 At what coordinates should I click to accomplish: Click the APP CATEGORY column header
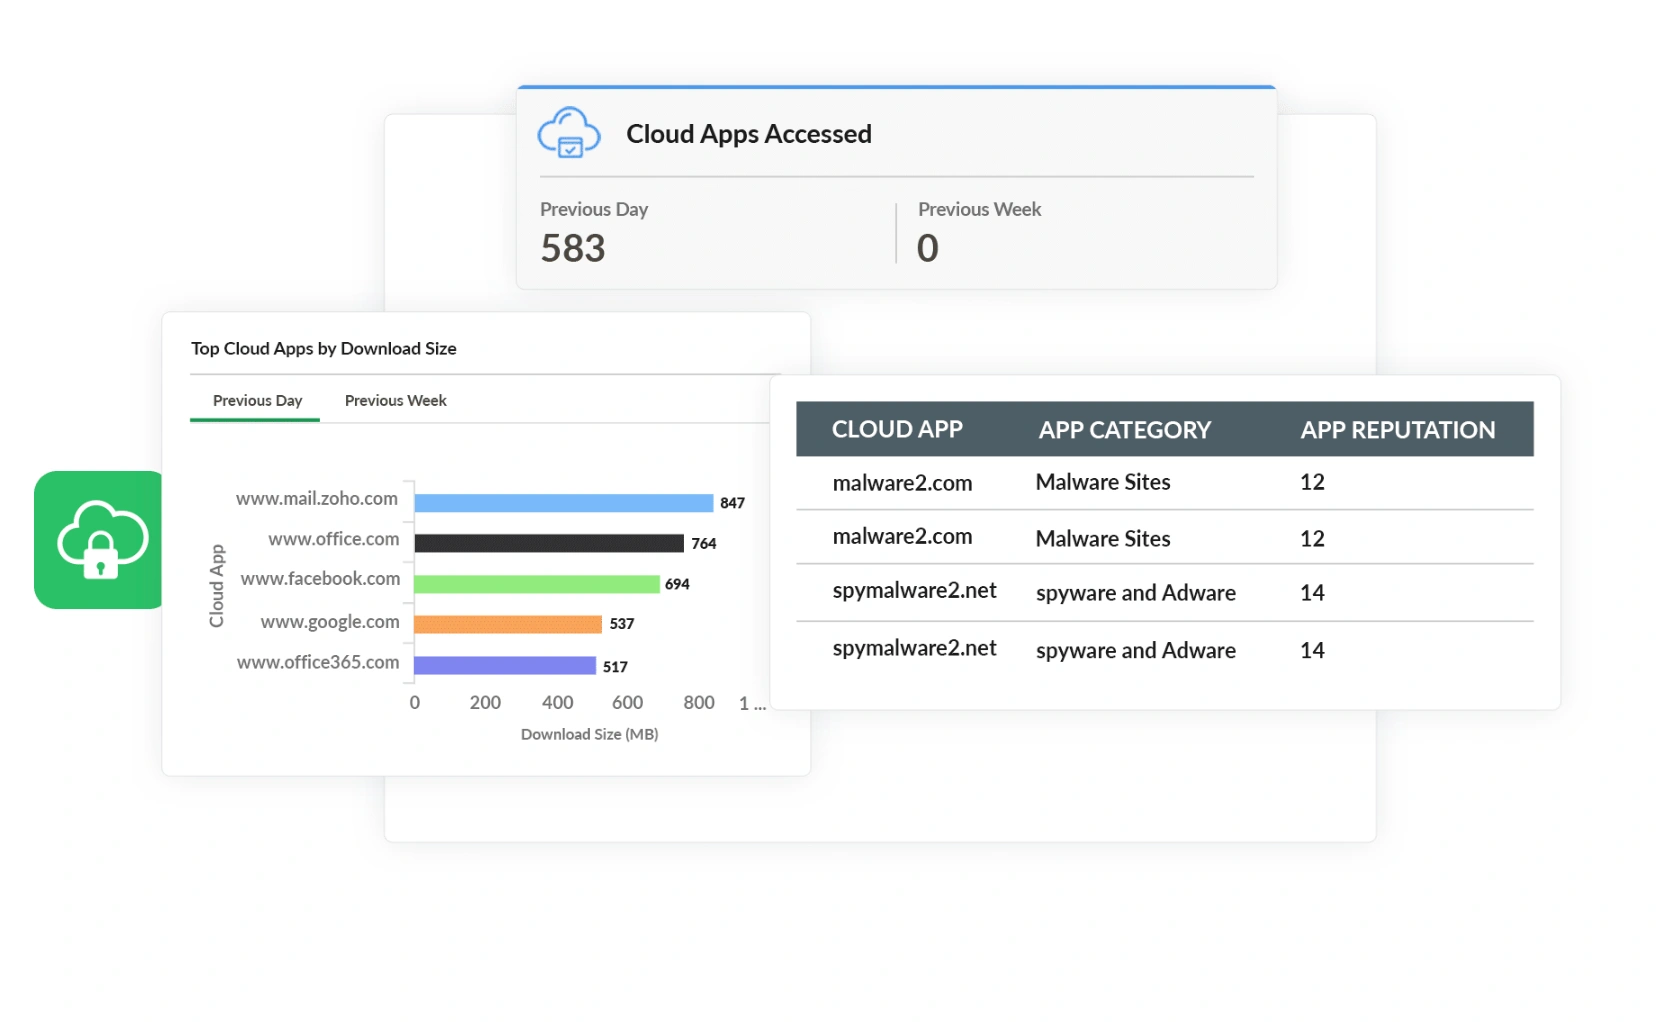pos(1124,430)
